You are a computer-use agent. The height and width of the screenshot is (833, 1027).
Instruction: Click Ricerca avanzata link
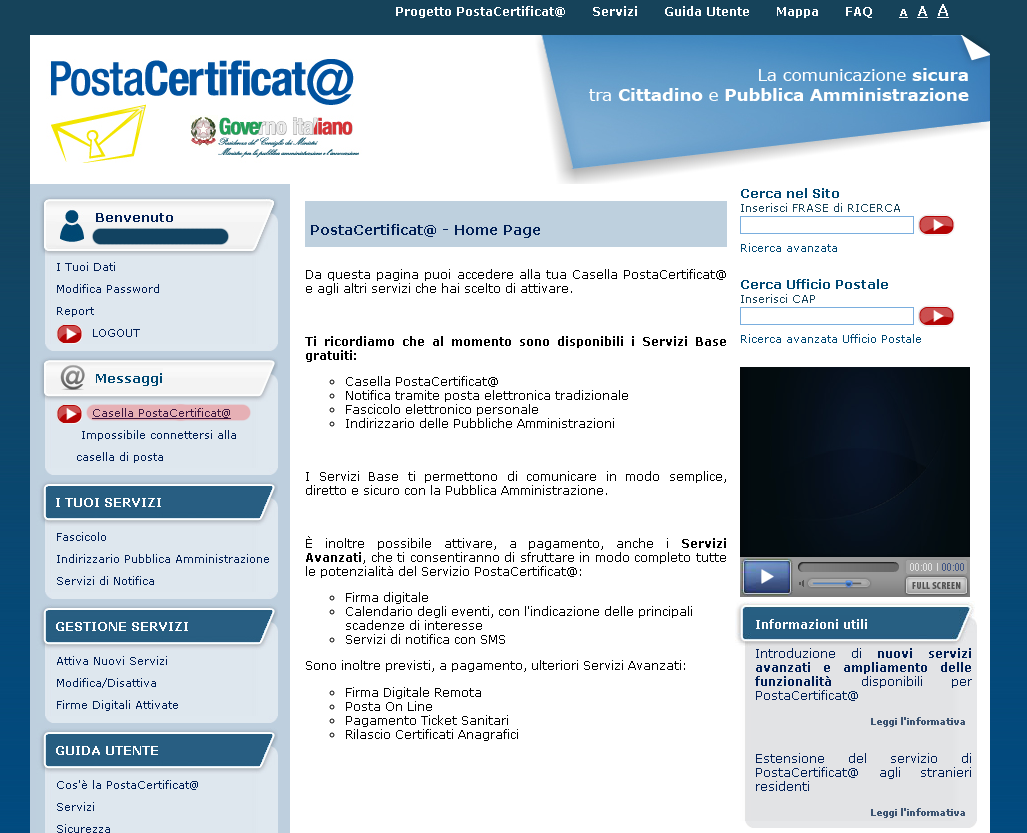(789, 248)
